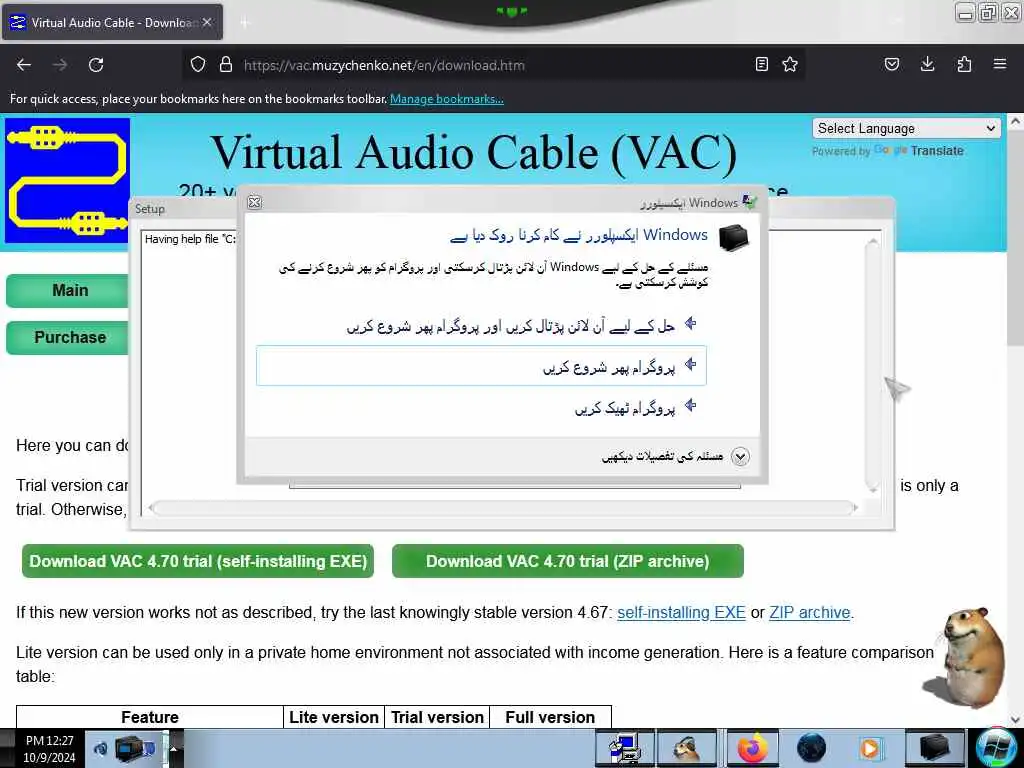Click the Setup window horizontal scrollbar
The image size is (1024, 768).
(504, 507)
